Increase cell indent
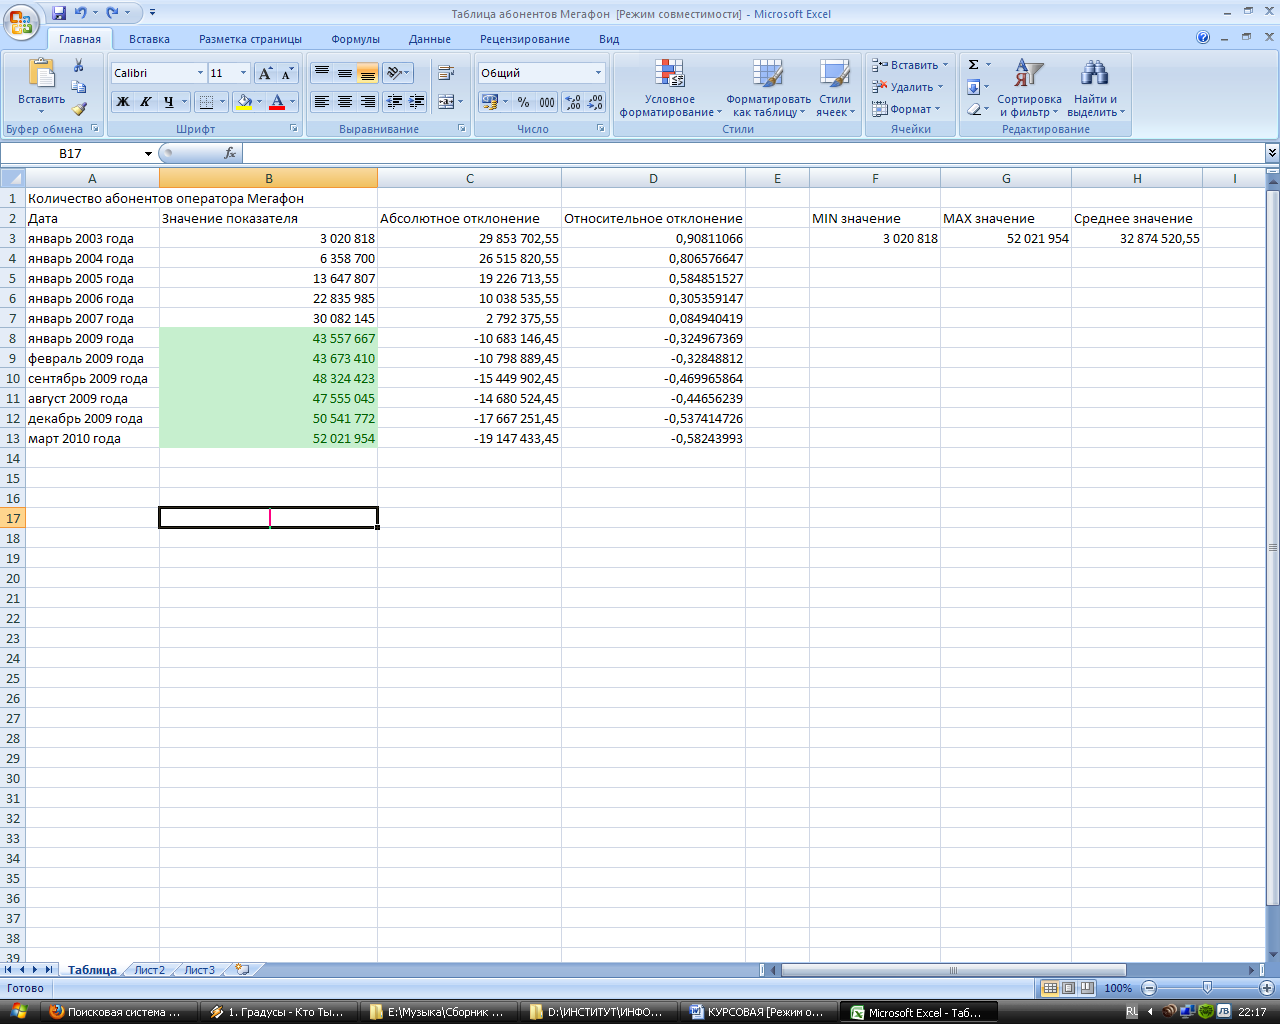Viewport: 1280px width, 1024px height. [x=417, y=102]
